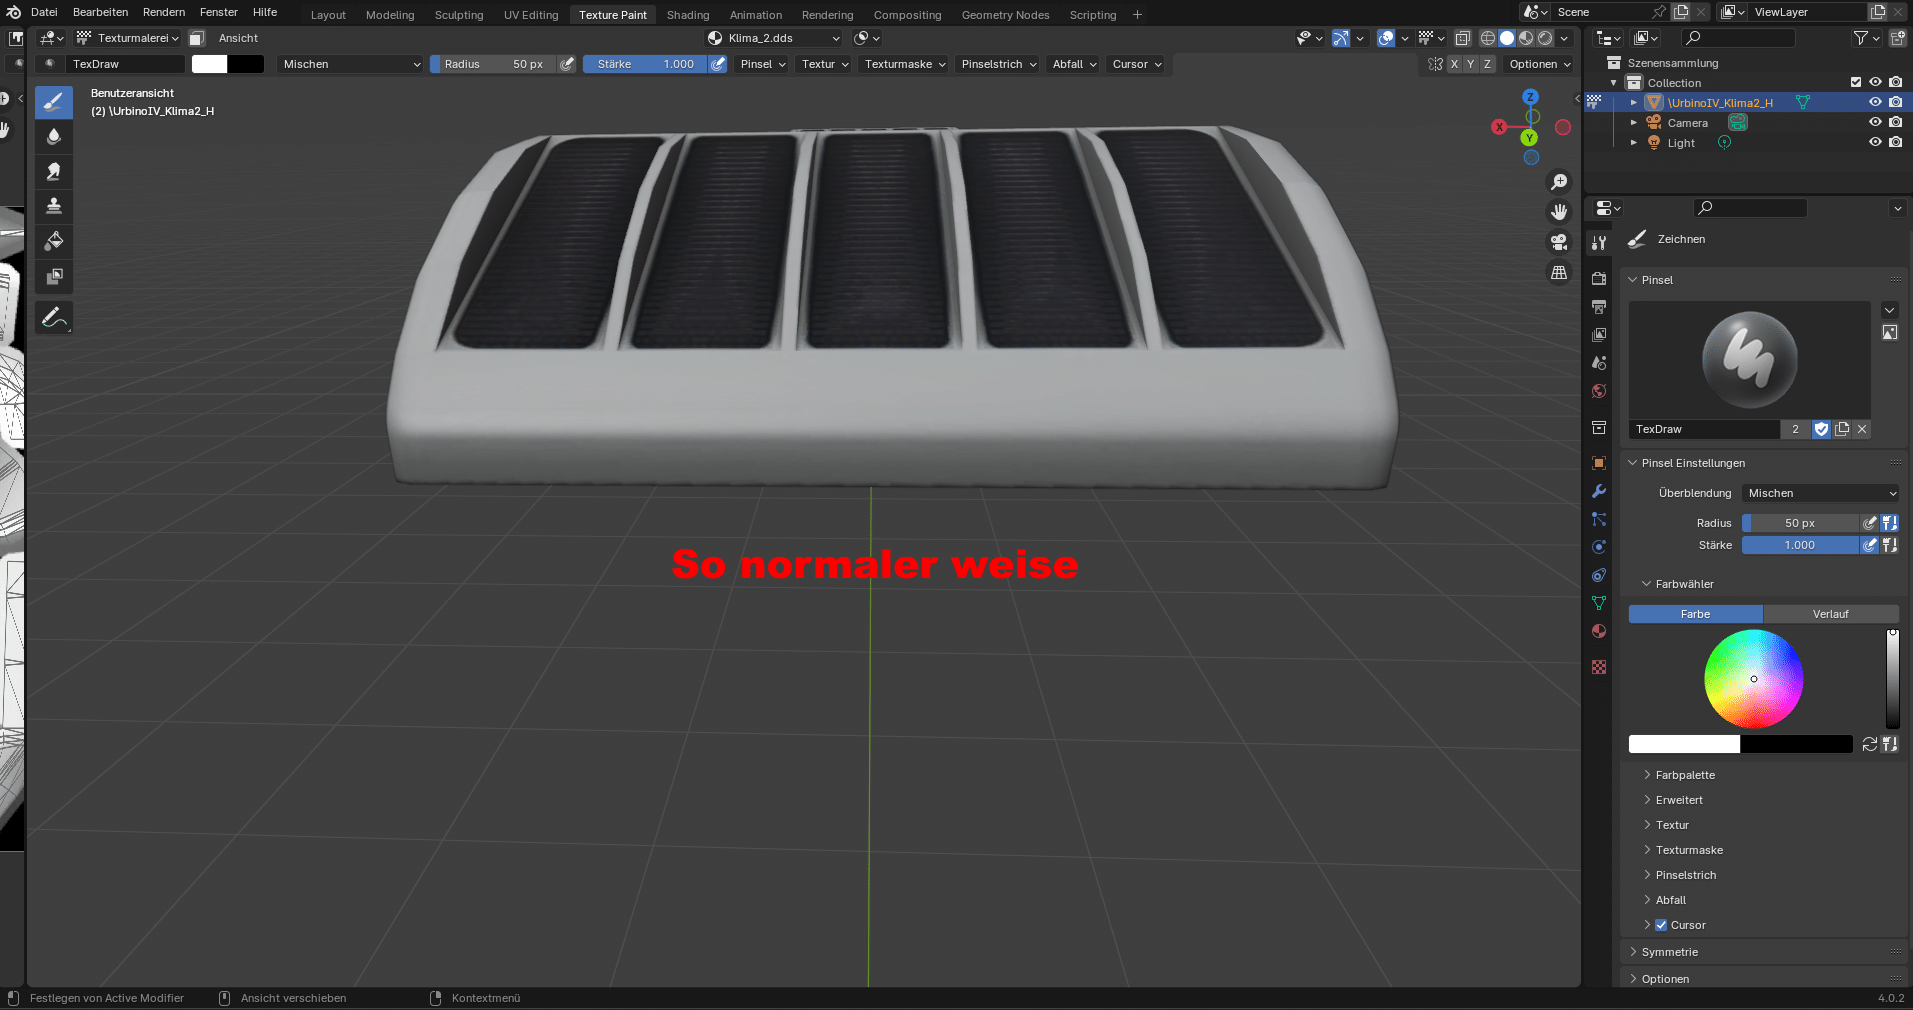Open the Optionen popover in header

tap(1539, 64)
